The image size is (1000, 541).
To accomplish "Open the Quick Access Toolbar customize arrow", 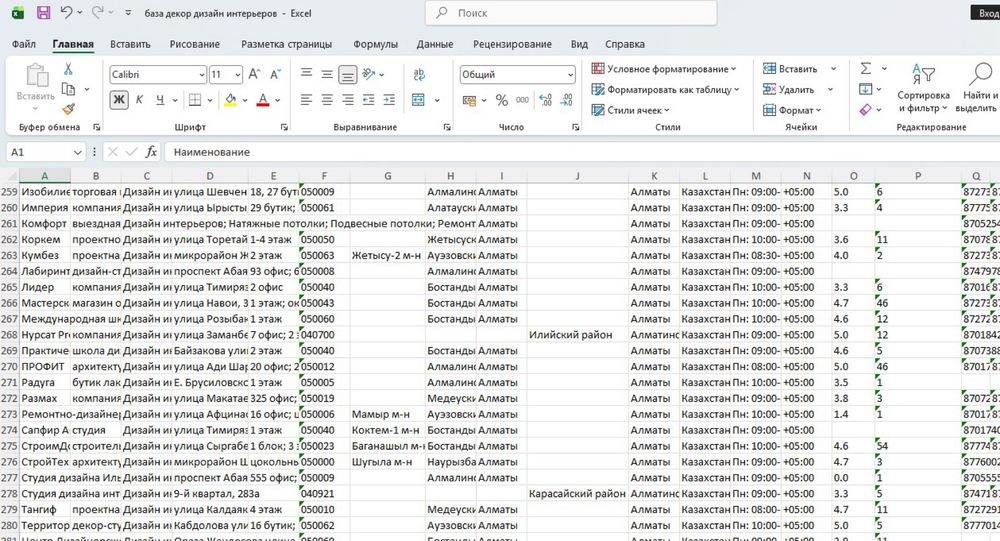I will 128,13.
